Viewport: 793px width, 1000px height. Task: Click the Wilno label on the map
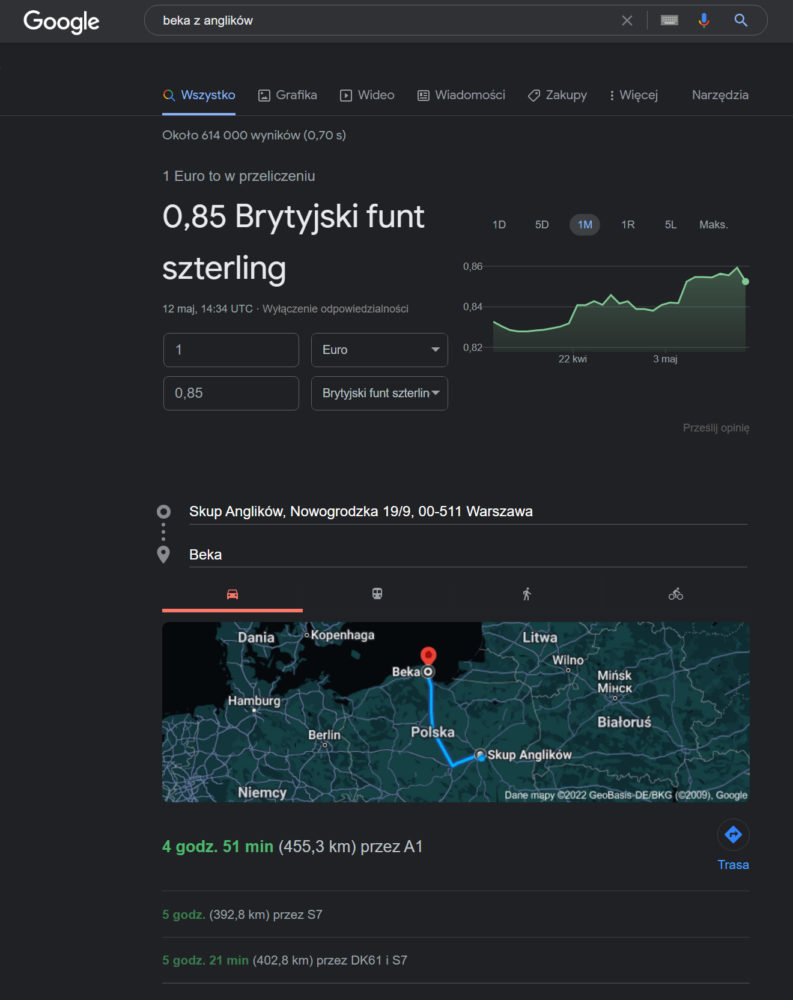point(568,660)
